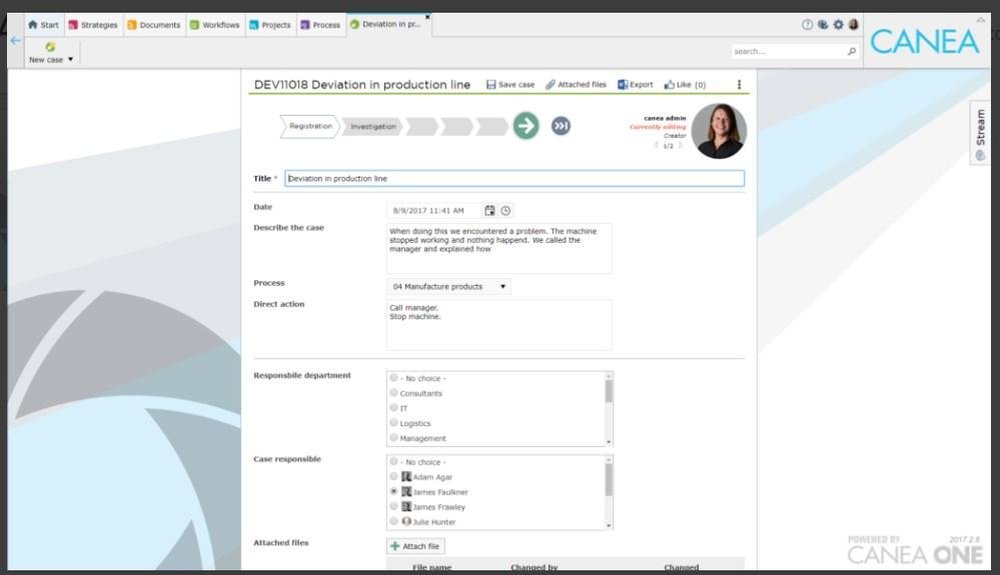Viewport: 1000px width, 575px height.
Task: Expand the New case dropdown arrow
Action: pyautogui.click(x=70, y=59)
